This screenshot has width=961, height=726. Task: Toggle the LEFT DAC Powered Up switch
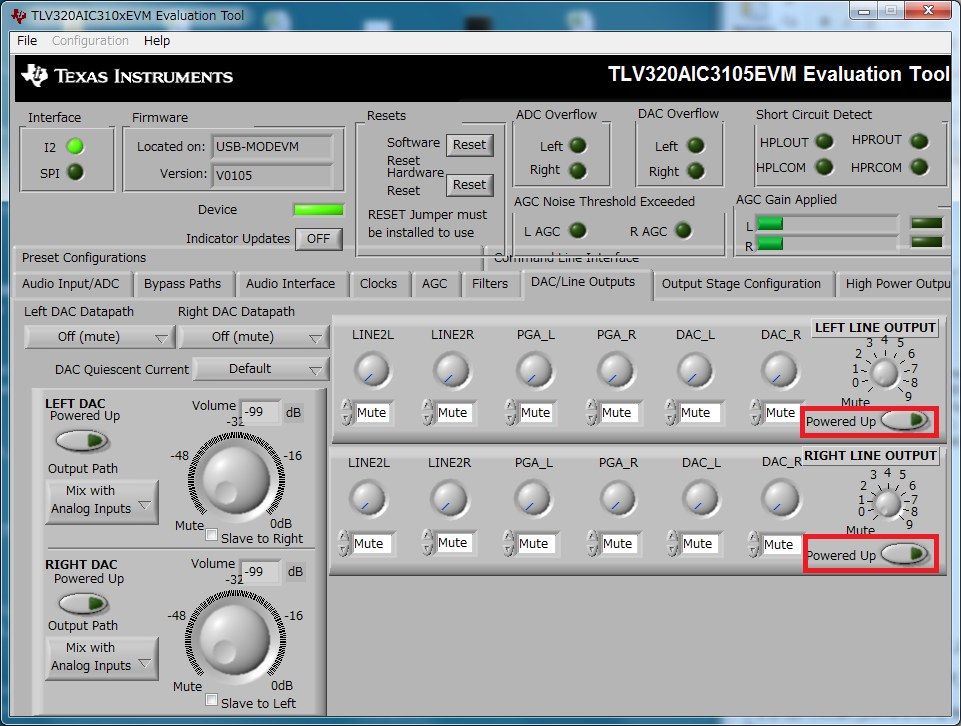[82, 441]
